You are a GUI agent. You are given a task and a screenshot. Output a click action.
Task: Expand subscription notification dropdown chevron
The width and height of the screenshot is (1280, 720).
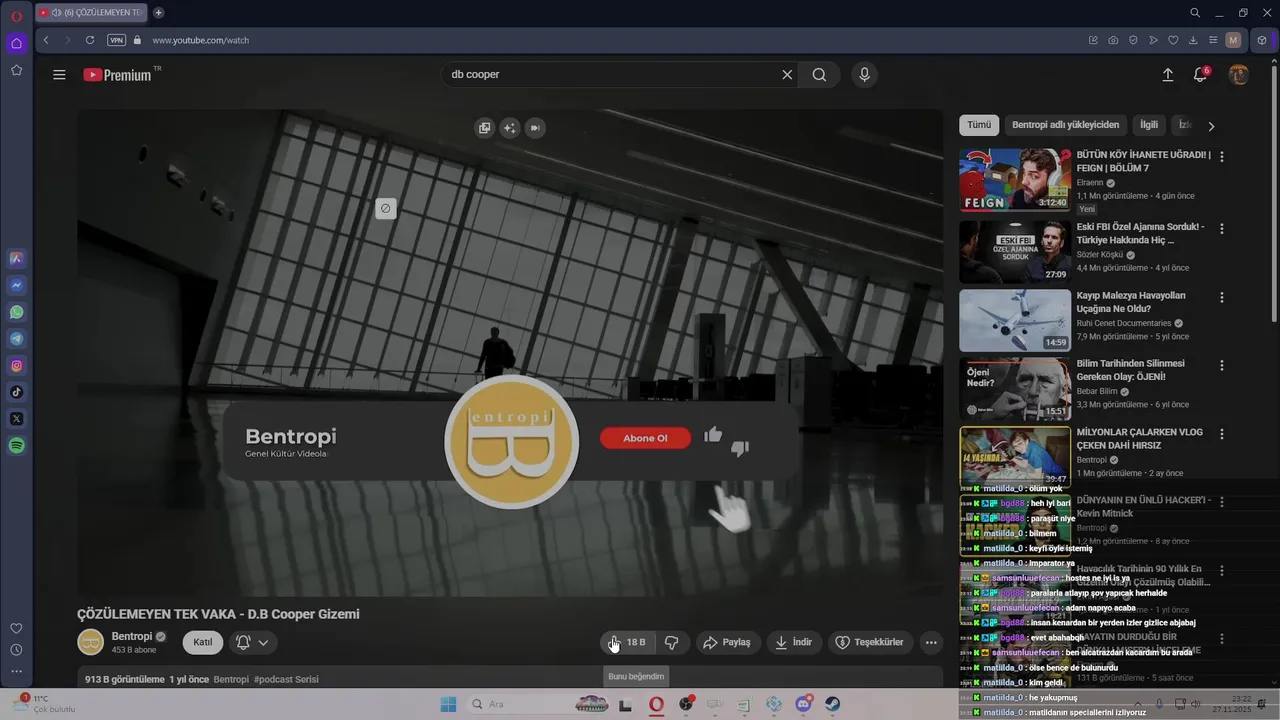(264, 642)
